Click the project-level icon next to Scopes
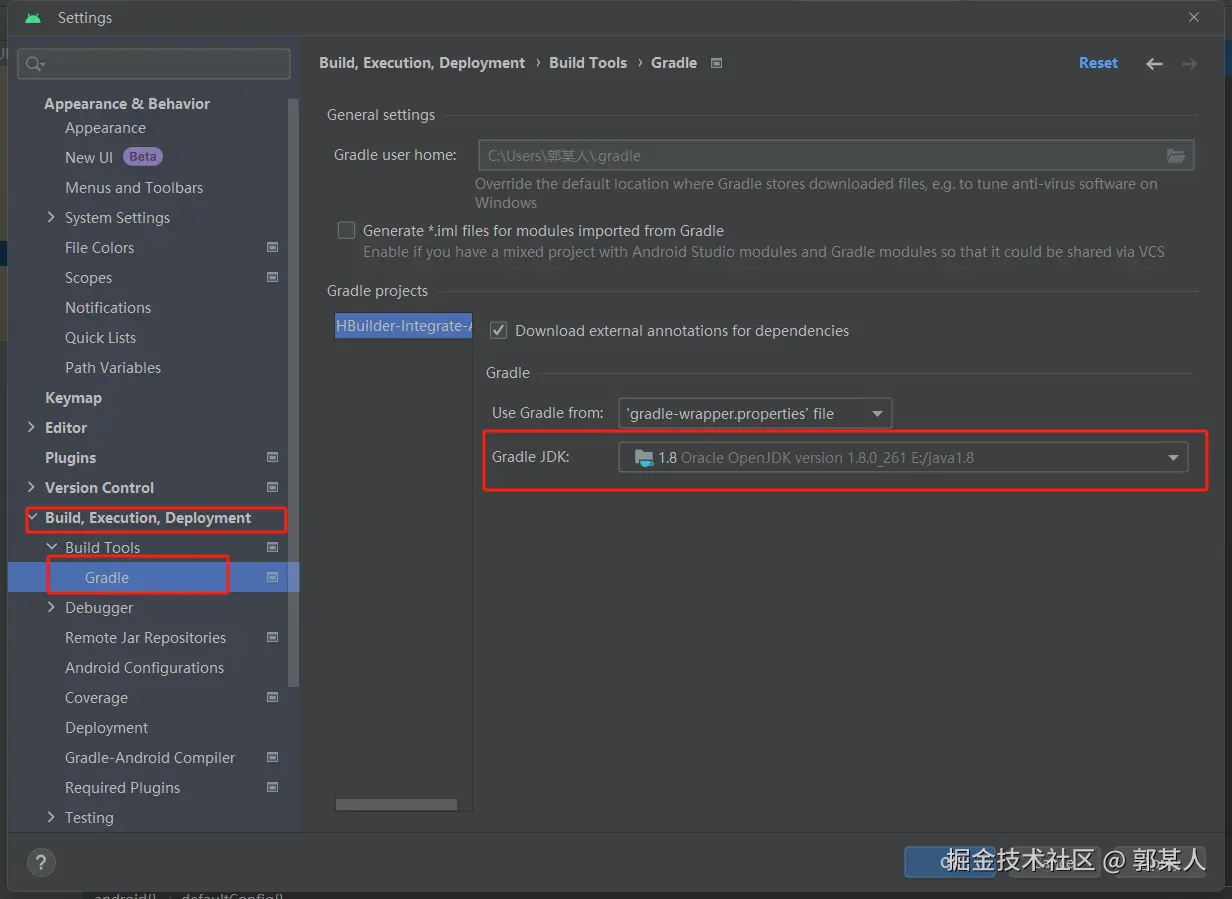Screen dimensions: 1232x899 (x=272, y=277)
